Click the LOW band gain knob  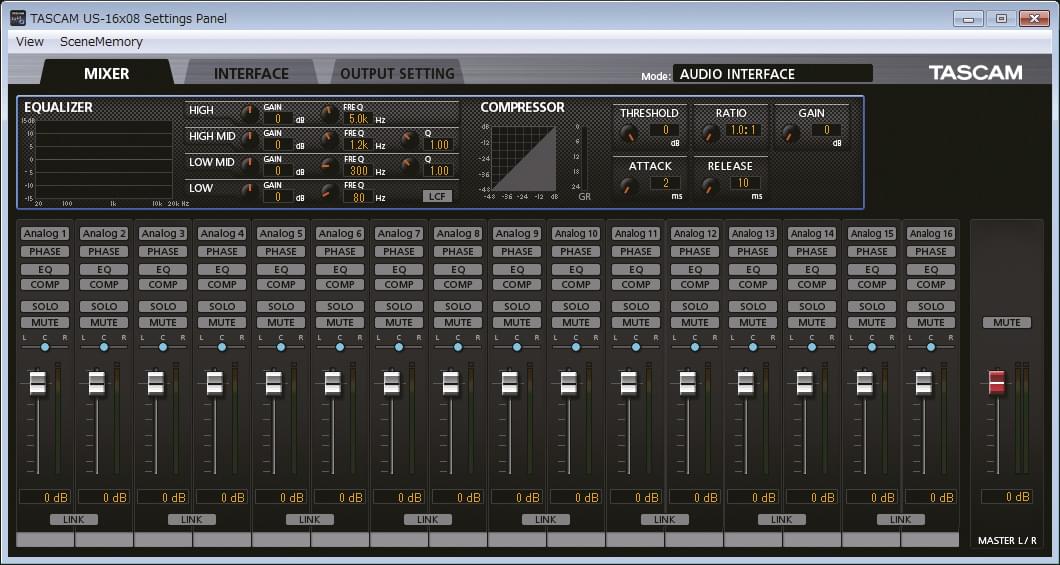click(250, 192)
